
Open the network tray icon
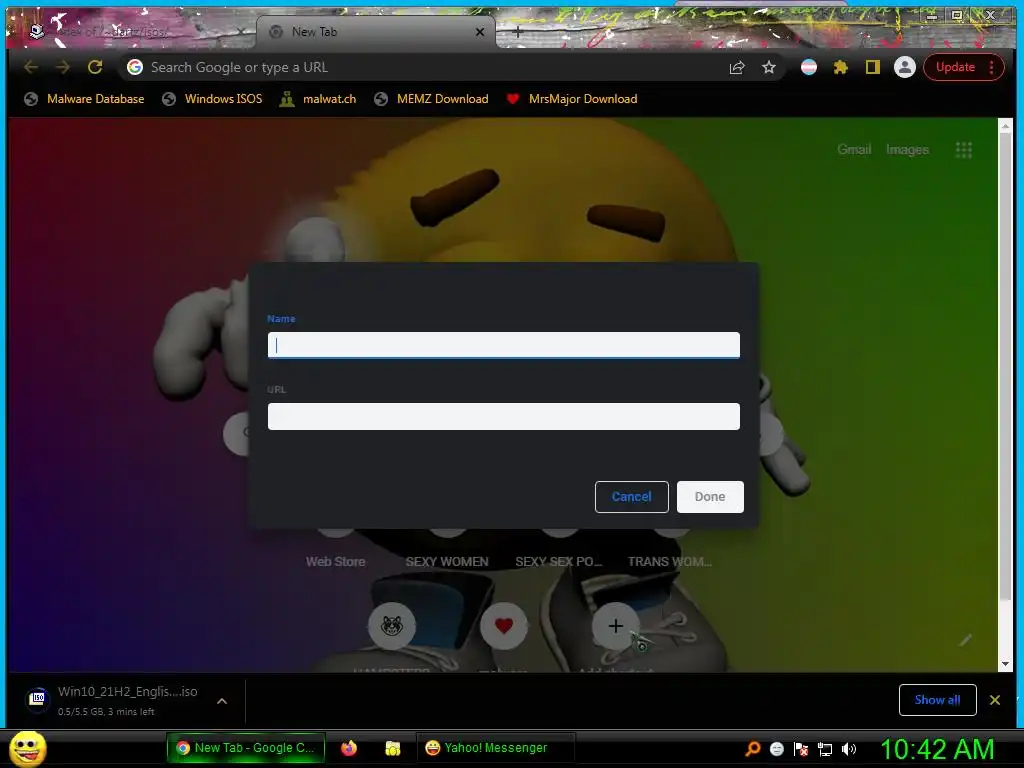pyautogui.click(x=825, y=749)
